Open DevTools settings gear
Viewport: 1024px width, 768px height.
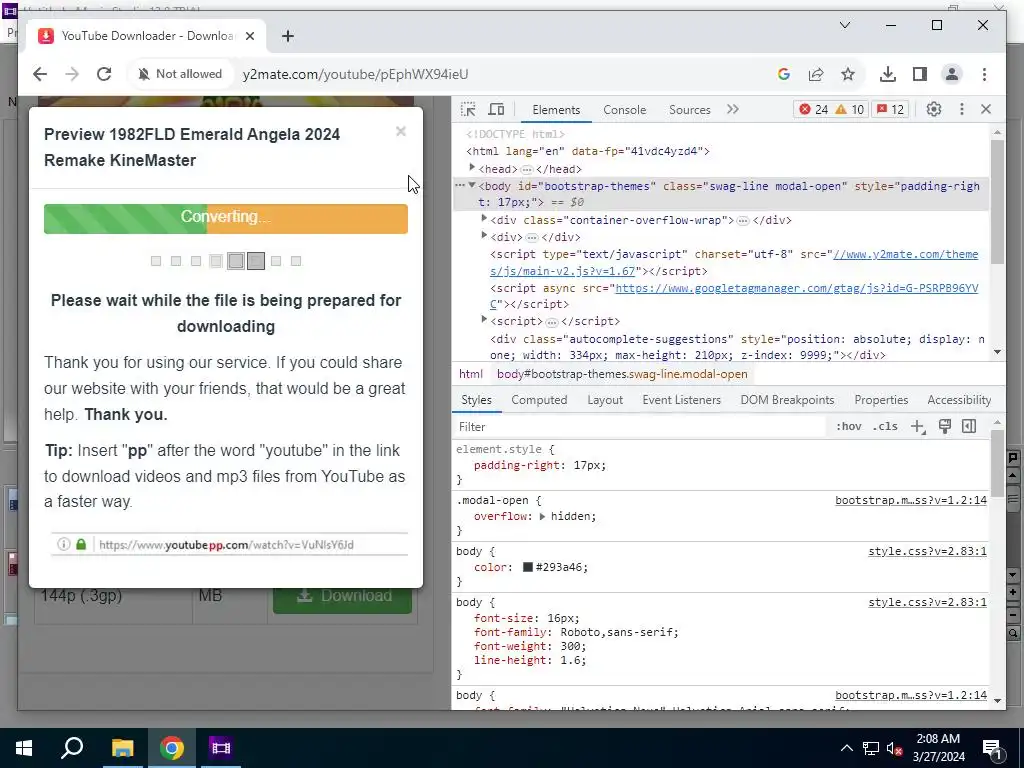(933, 109)
